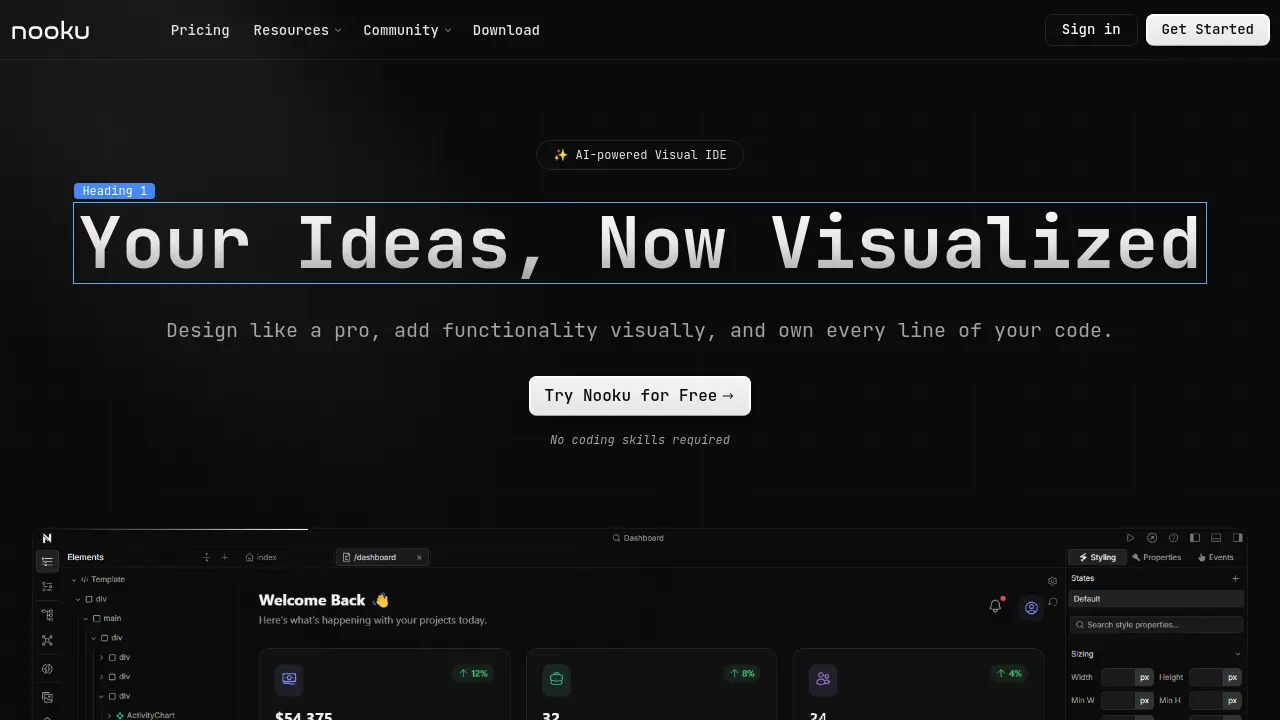Click the Run play icon

coord(1131,538)
